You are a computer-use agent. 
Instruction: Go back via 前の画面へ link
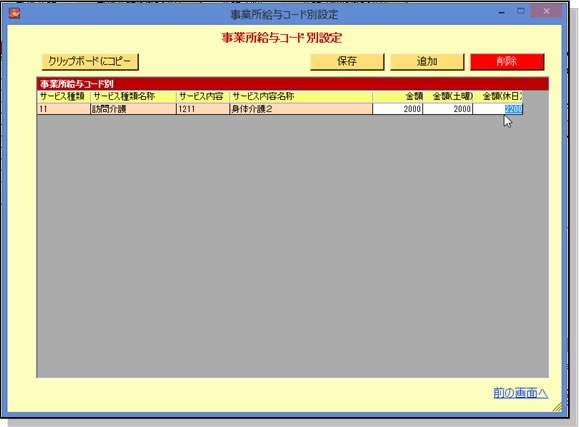point(521,393)
